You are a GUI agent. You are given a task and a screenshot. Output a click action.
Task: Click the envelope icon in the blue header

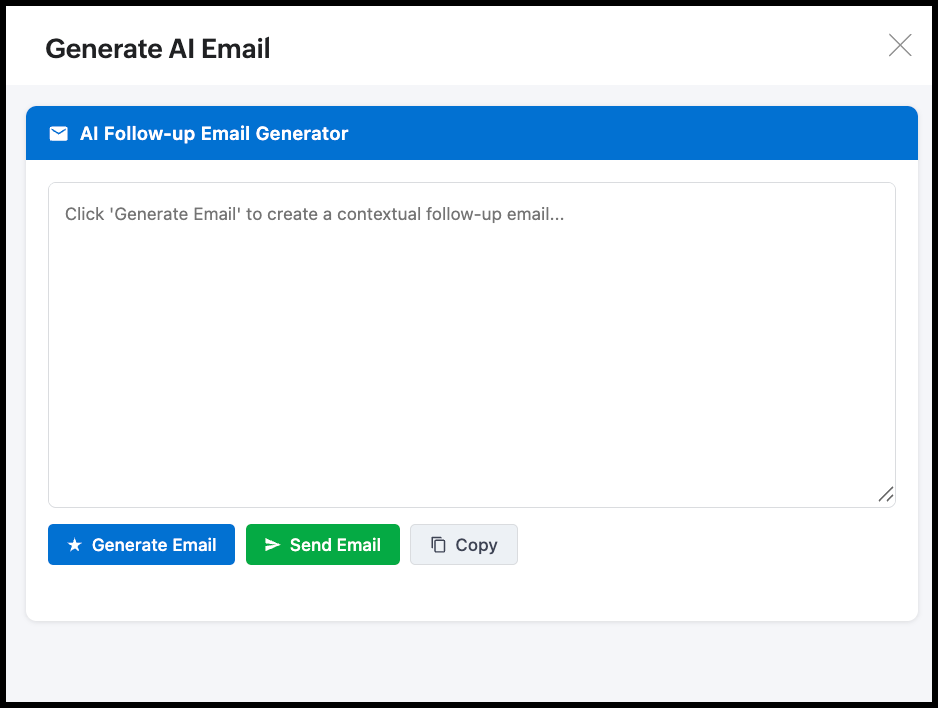coord(59,133)
